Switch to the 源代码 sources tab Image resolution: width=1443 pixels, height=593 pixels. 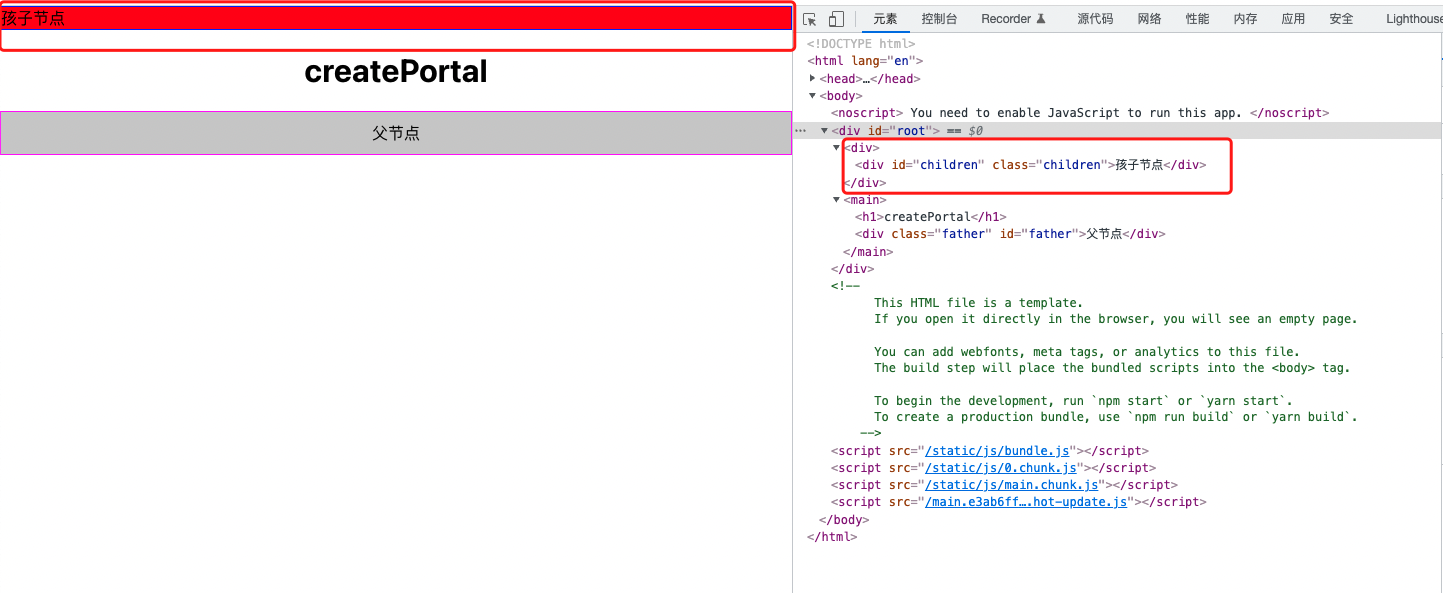[1096, 19]
